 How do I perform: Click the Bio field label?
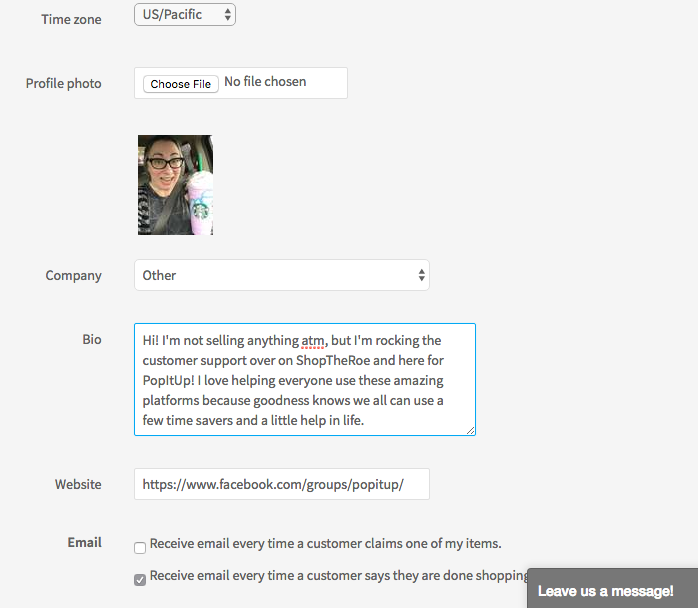[x=92, y=340]
